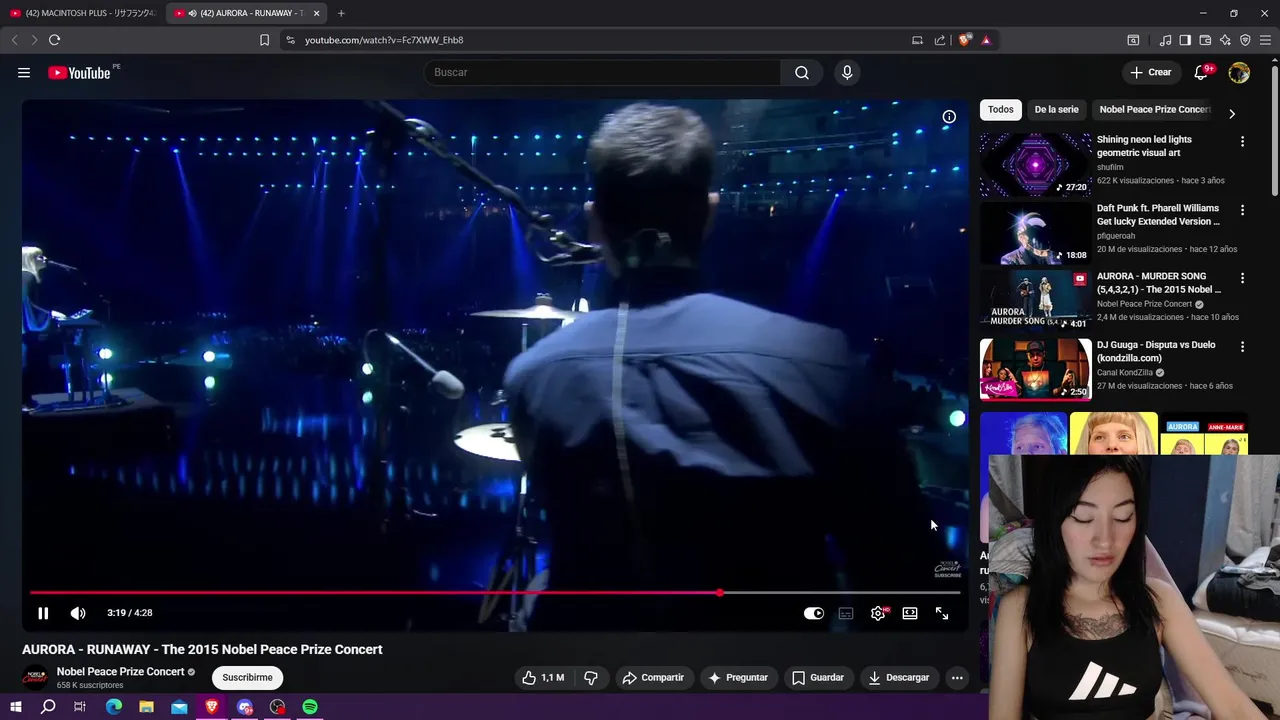Open the Crear menu

[1151, 72]
